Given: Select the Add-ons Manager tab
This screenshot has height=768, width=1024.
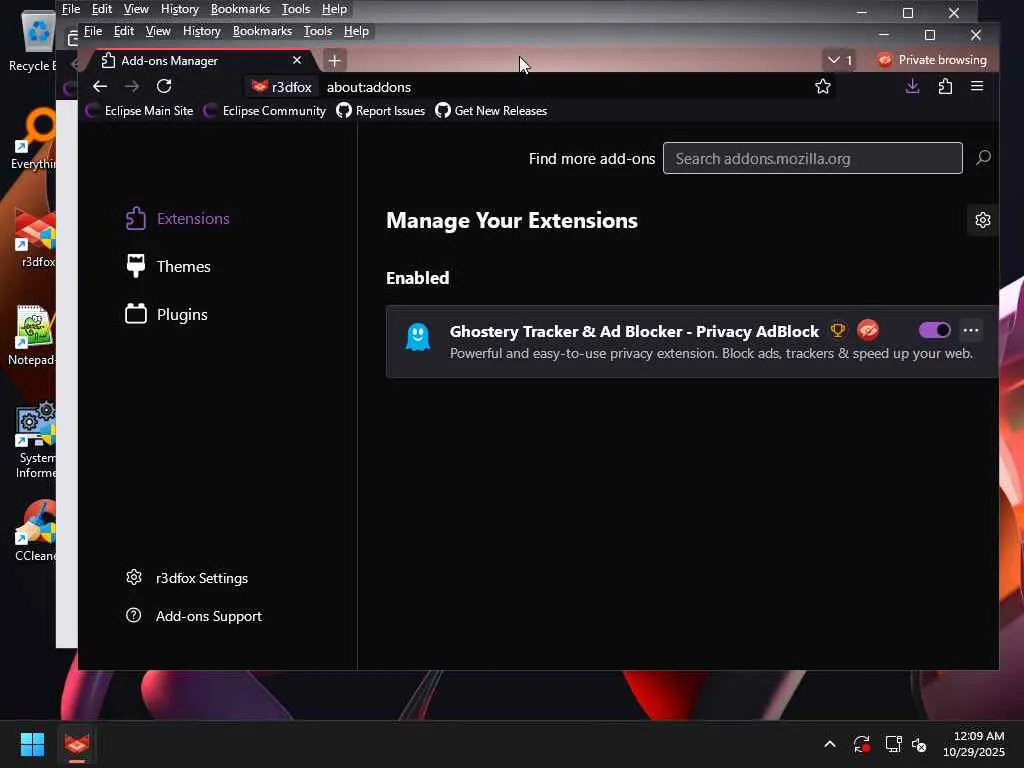Looking at the screenshot, I should 202,61.
